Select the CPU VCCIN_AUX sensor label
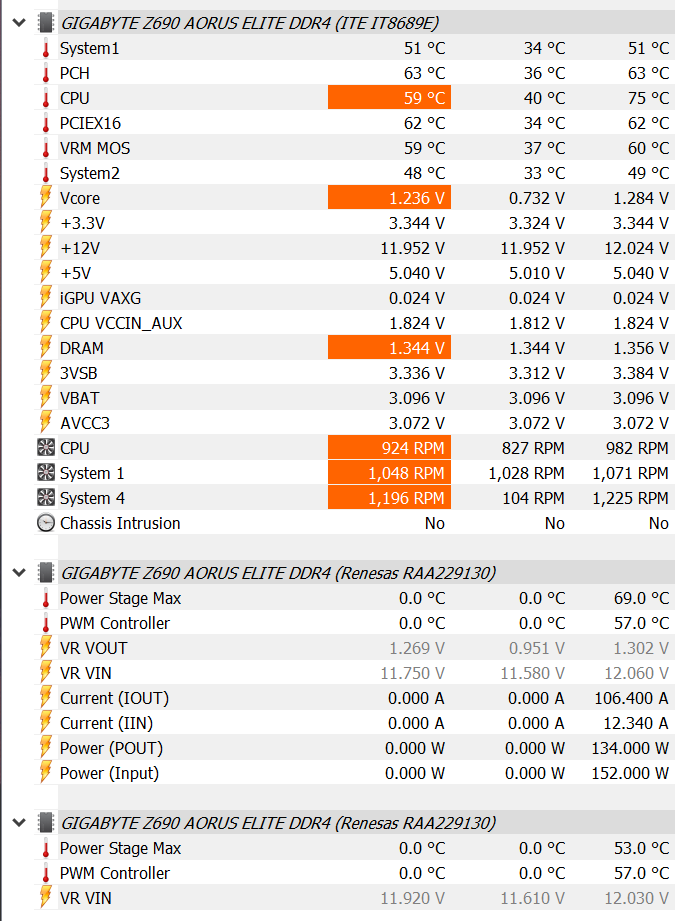Screen dimensions: 694x921 tap(121, 323)
